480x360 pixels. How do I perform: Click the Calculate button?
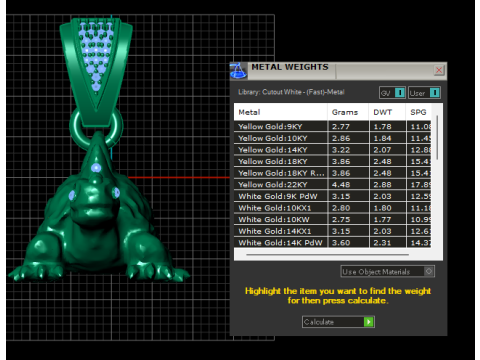pos(338,322)
